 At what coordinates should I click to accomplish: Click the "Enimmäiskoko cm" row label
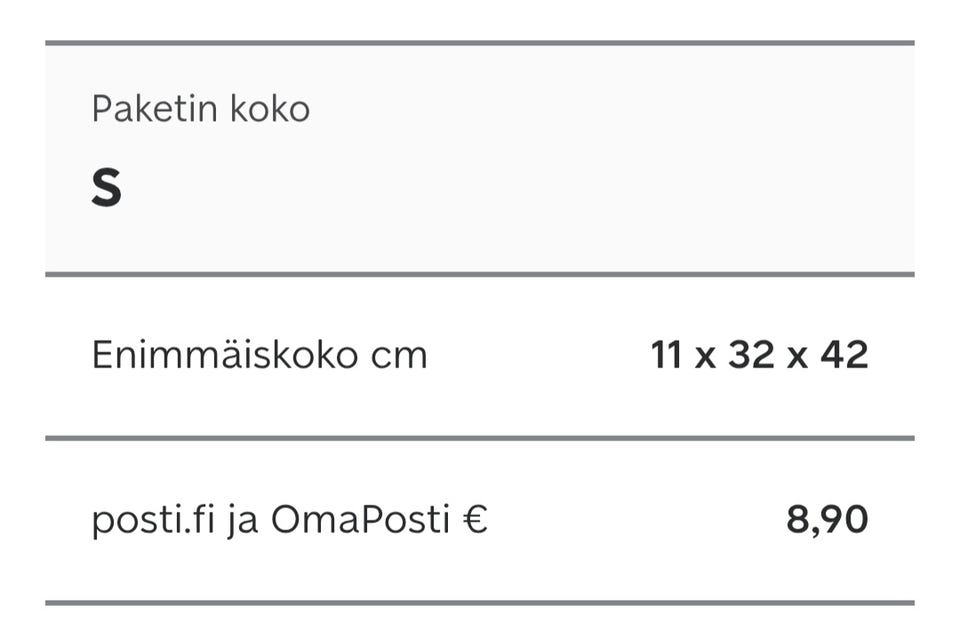coord(259,355)
